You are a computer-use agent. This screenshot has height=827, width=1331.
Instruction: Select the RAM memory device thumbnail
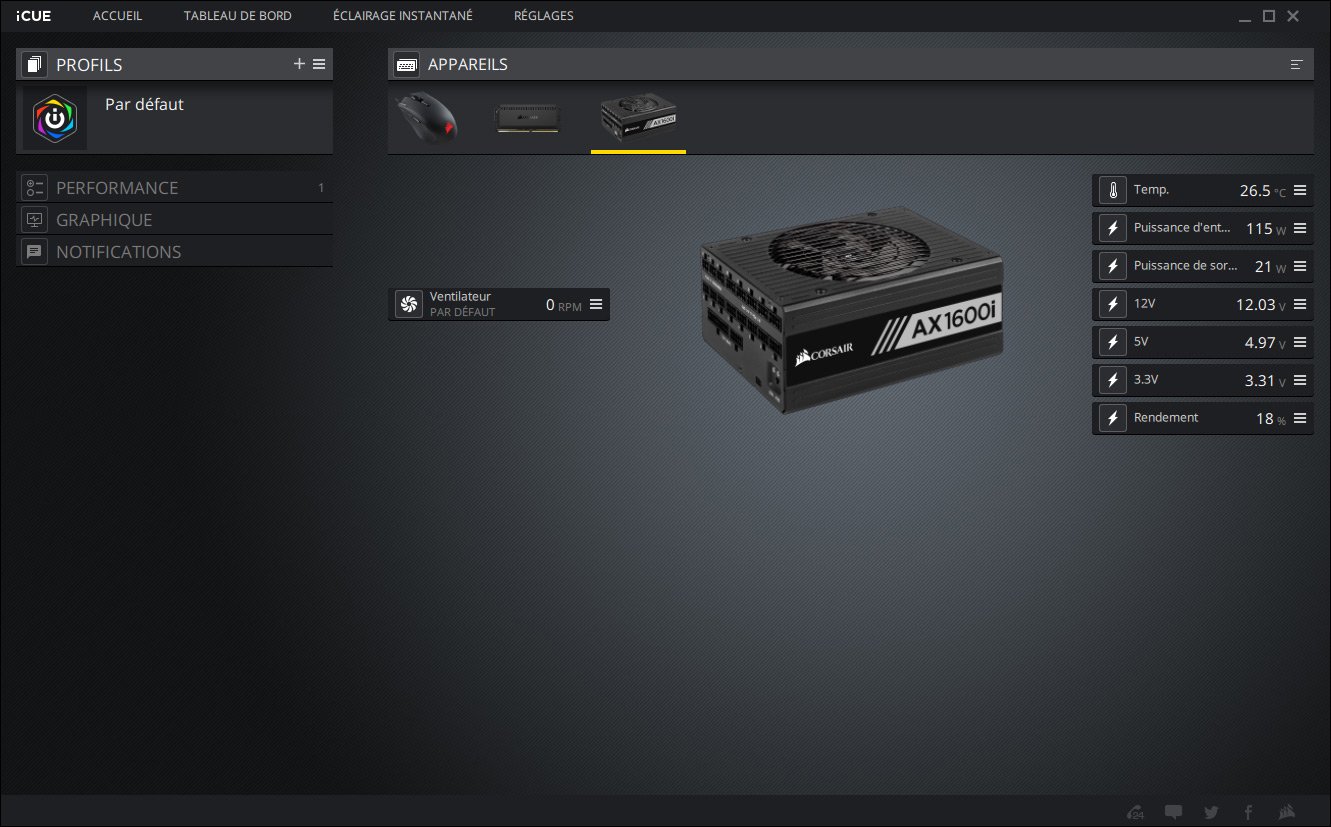[x=529, y=119]
